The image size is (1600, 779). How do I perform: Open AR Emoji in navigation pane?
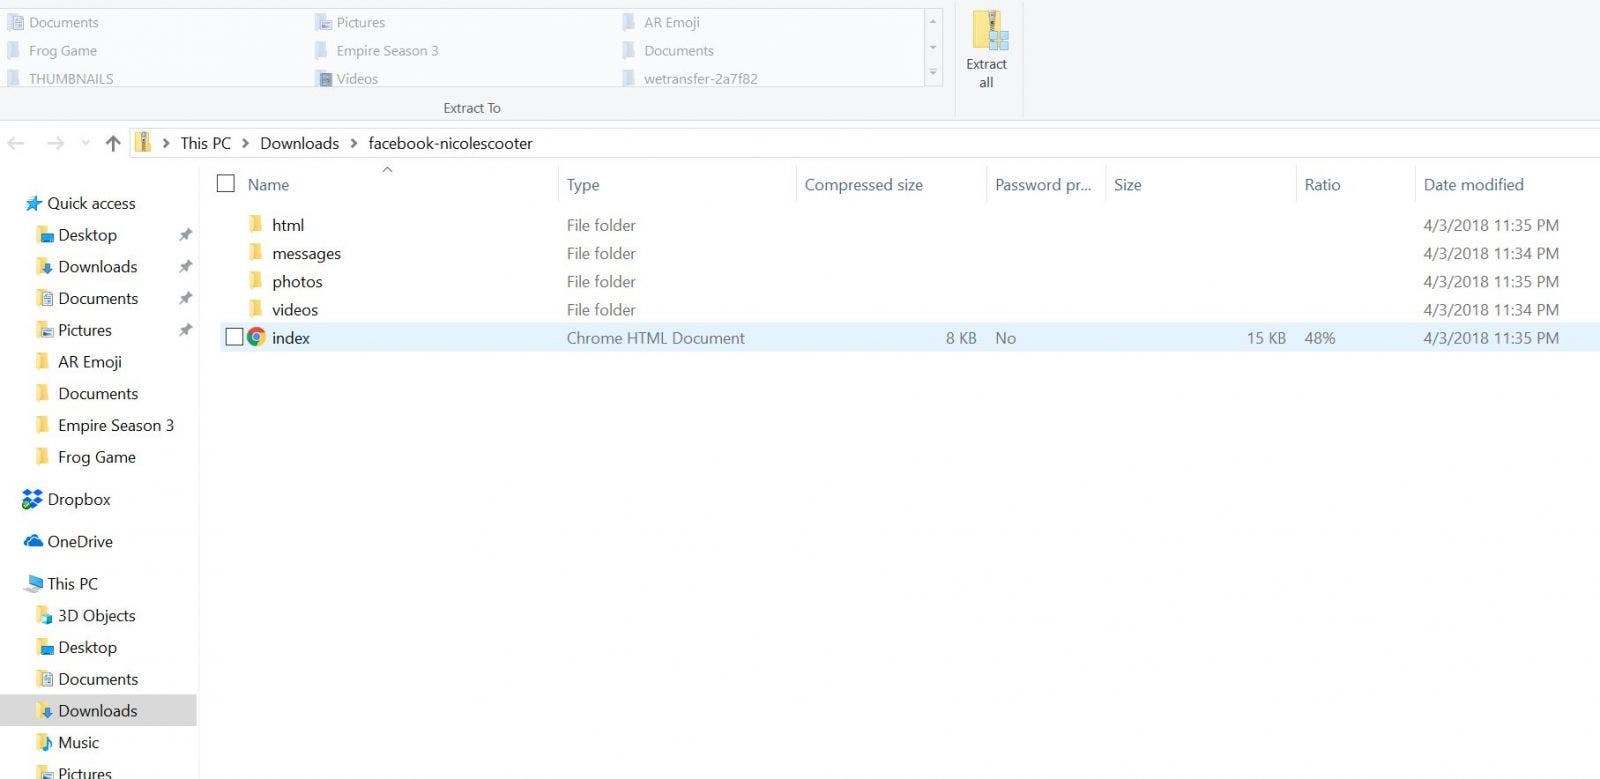coord(90,362)
